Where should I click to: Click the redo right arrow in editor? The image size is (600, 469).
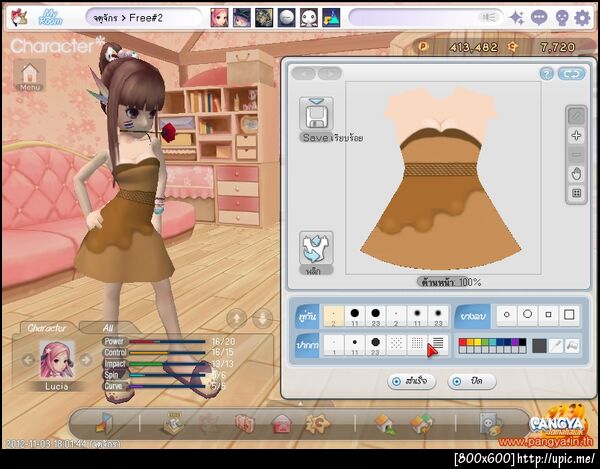tap(329, 73)
